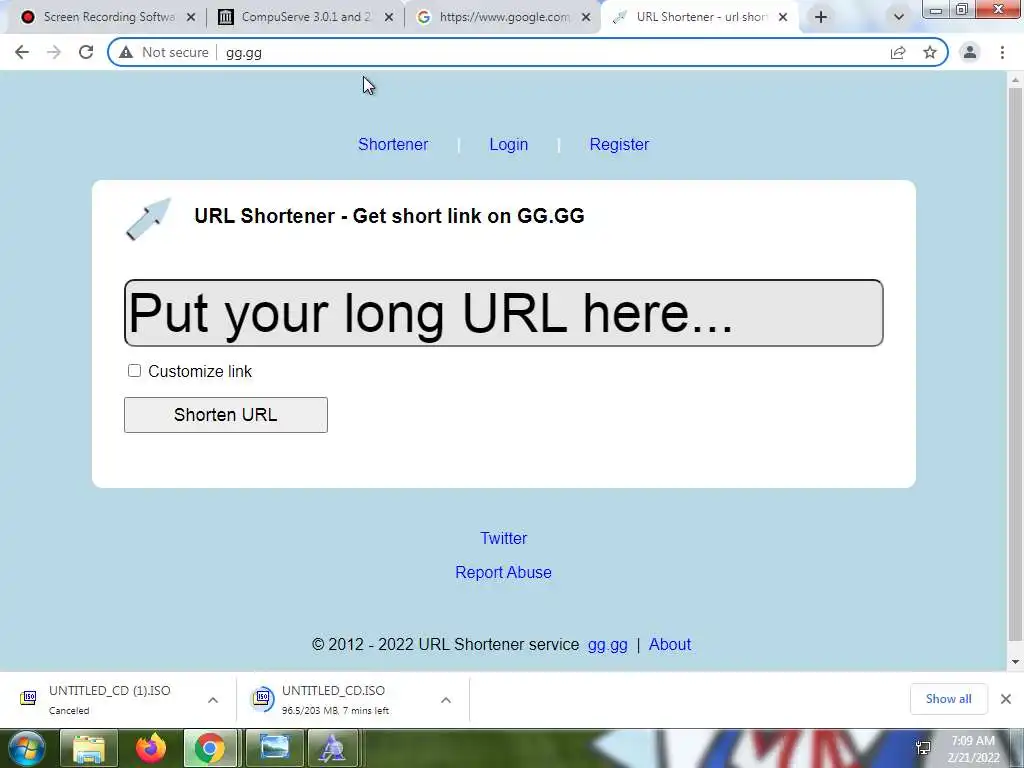Image resolution: width=1024 pixels, height=768 pixels.
Task: Open the Report Abuse link
Action: [504, 572]
